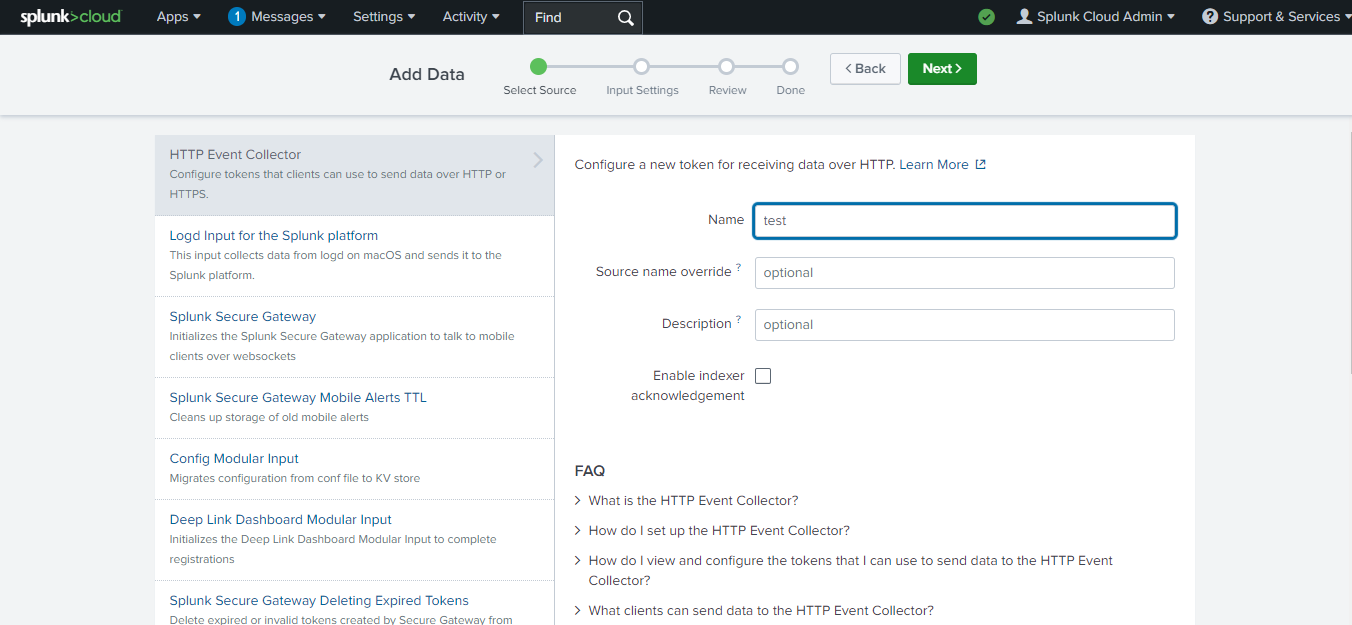This screenshot has width=1352, height=625.
Task: Click the arrow on the HTTP Event Collector panel
Action: pyautogui.click(x=537, y=159)
